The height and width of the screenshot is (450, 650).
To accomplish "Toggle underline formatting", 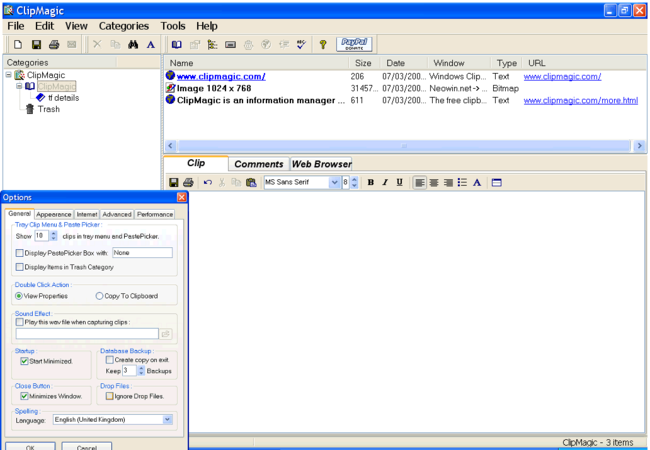I will [399, 182].
